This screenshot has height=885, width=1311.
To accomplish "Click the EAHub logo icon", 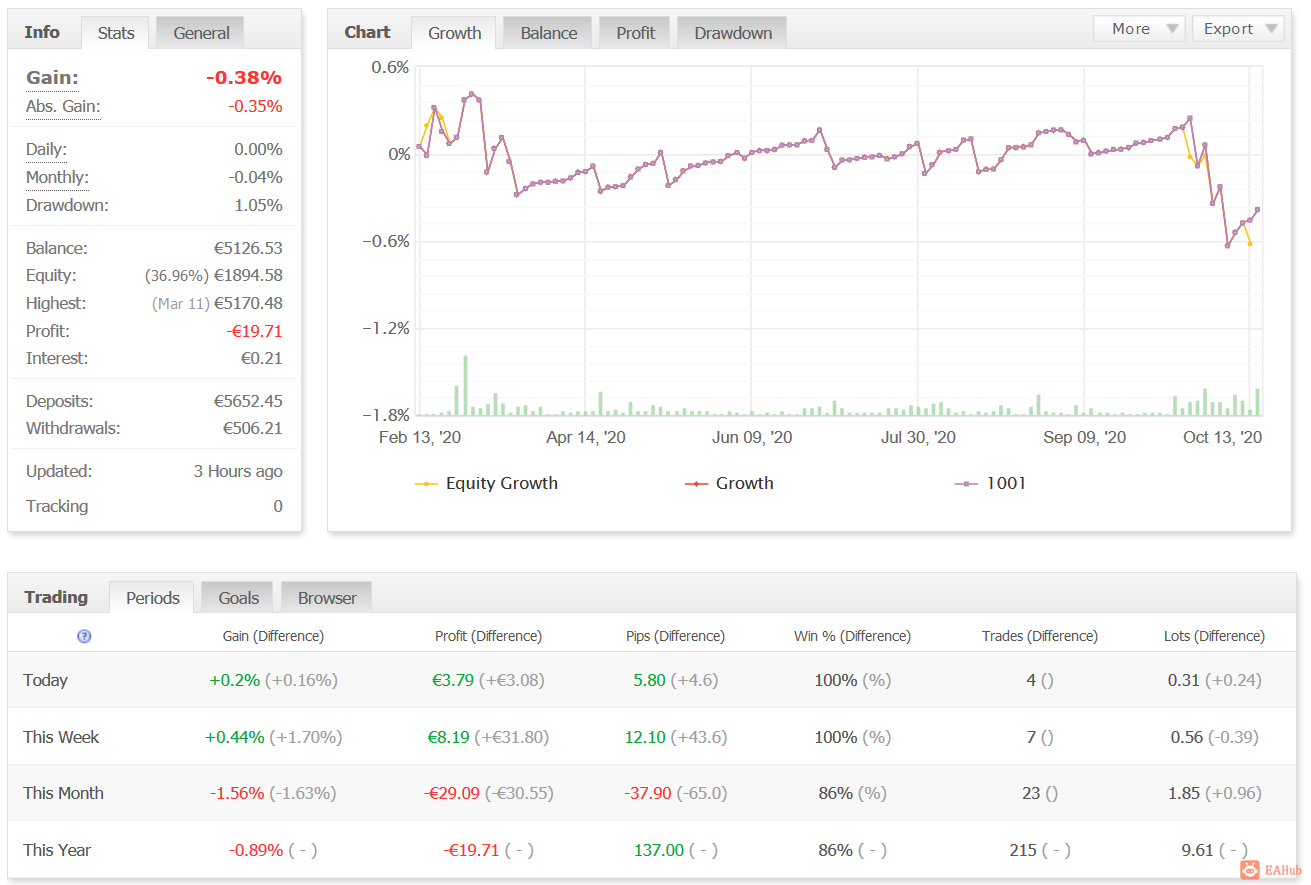I will click(1250, 870).
